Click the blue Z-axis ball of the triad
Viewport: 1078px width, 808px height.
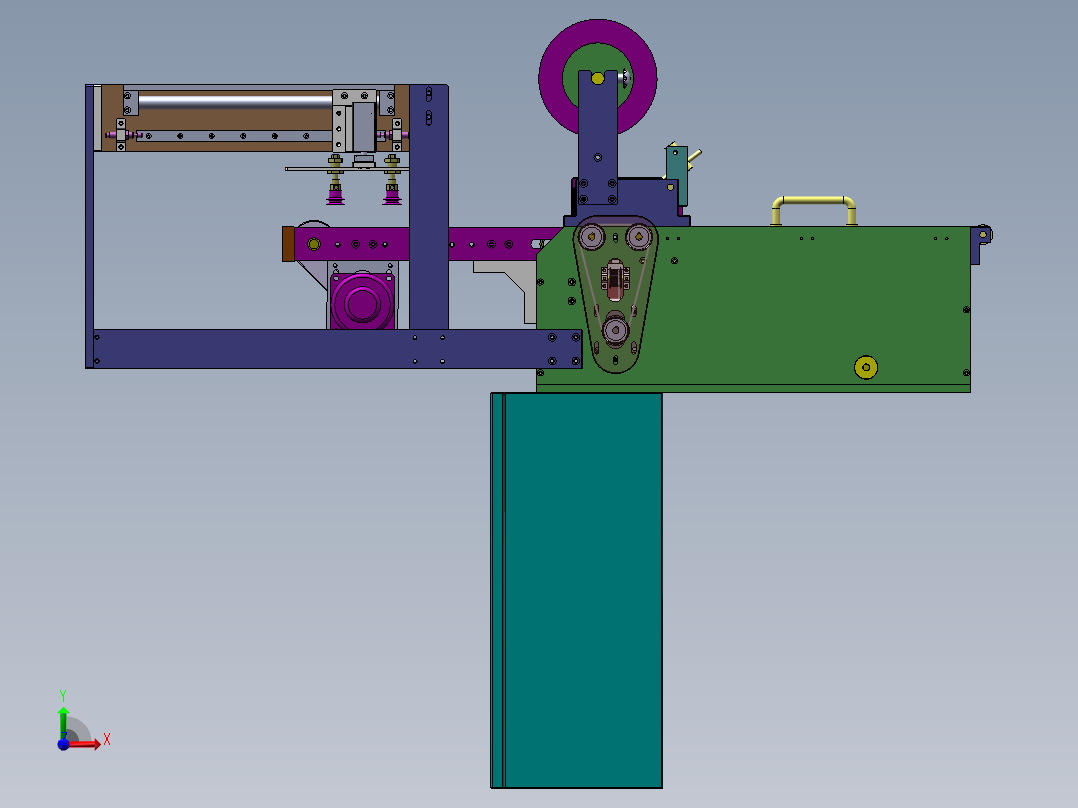tap(63, 744)
